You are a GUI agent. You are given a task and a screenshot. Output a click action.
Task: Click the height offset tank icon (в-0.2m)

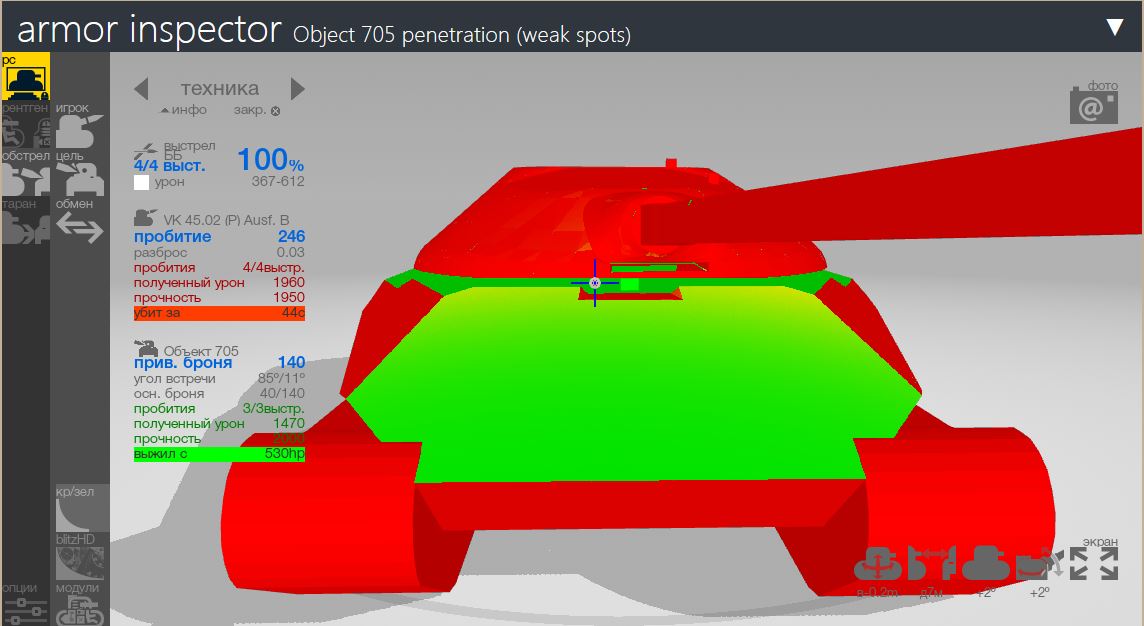[878, 563]
